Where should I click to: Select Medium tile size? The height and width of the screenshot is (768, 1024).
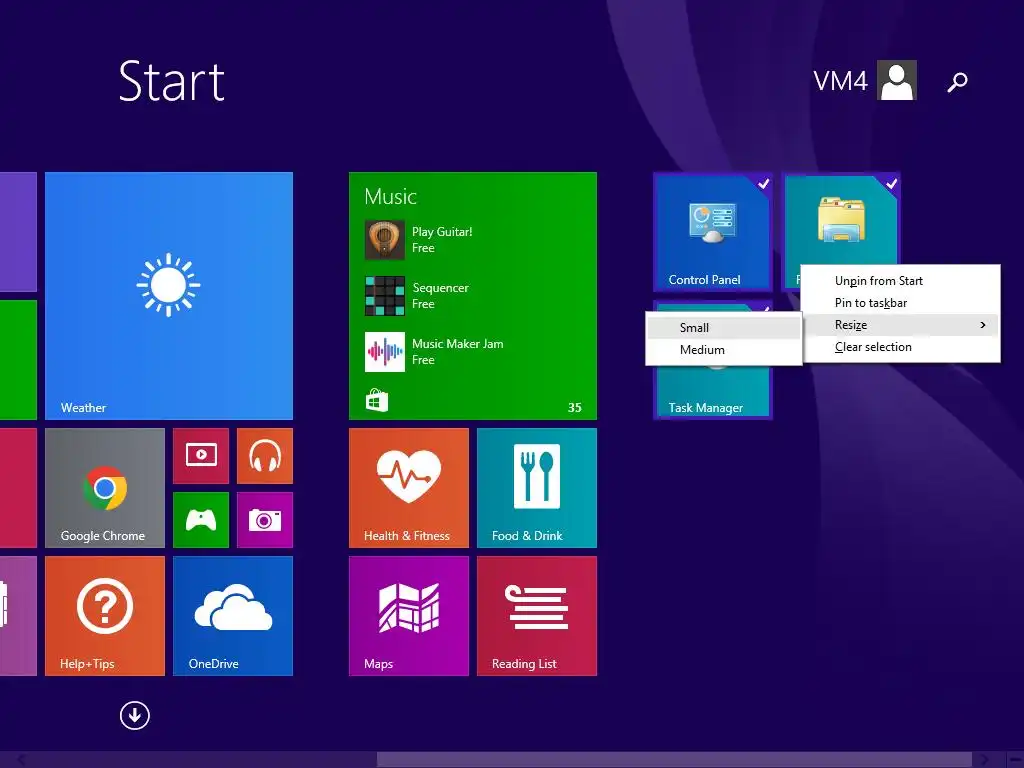pos(724,350)
